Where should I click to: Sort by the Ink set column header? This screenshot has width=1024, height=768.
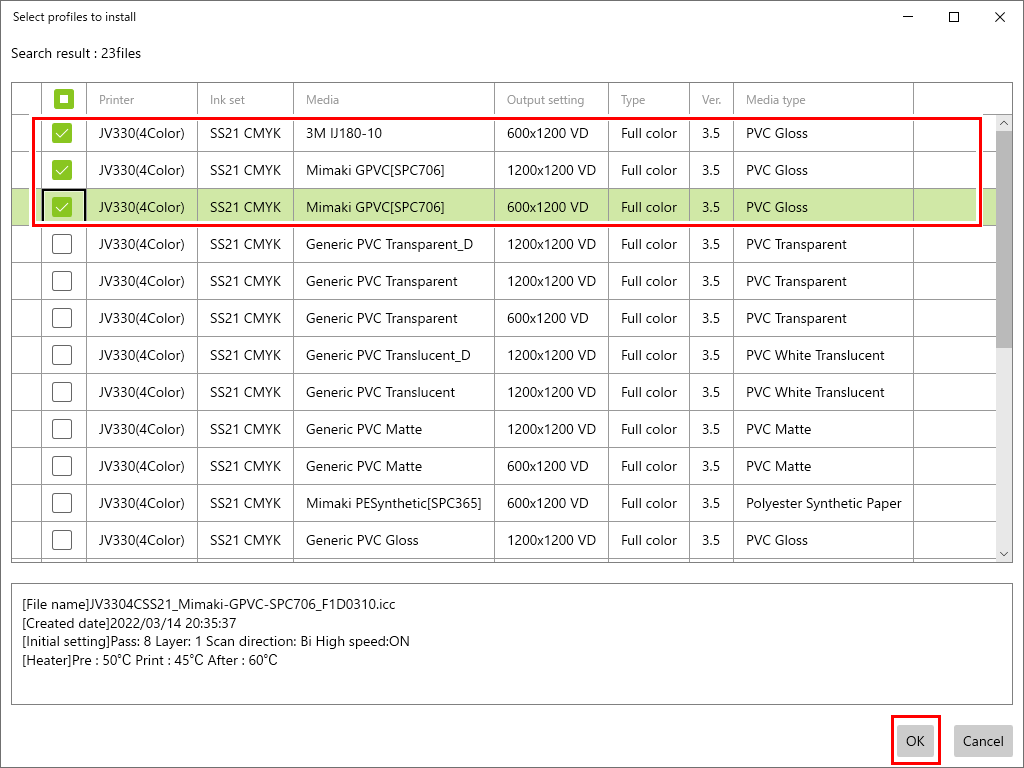point(244,99)
